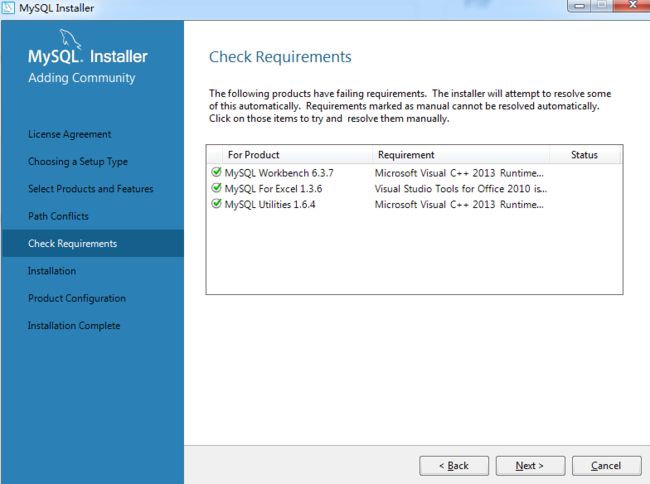
Task: Select the Check Requirements step in sidebar
Action: click(x=93, y=244)
